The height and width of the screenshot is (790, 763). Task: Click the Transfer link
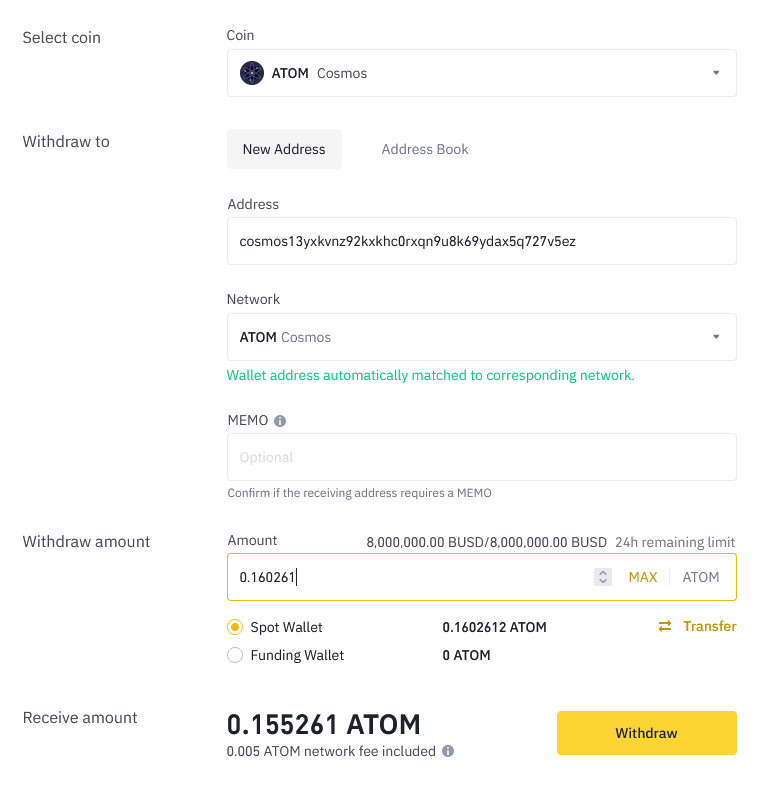pyautogui.click(x=710, y=626)
